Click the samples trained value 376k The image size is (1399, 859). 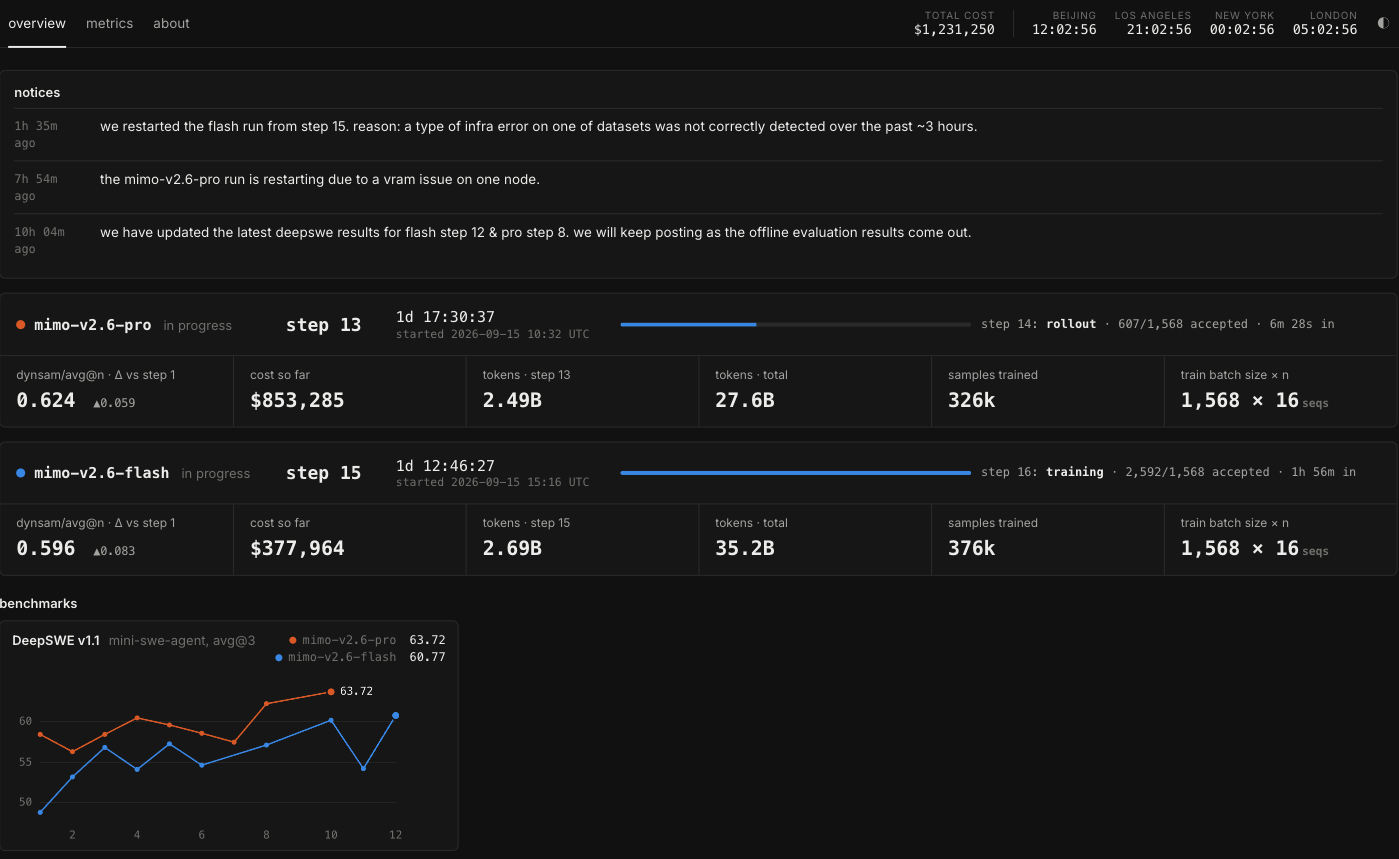coord(972,548)
